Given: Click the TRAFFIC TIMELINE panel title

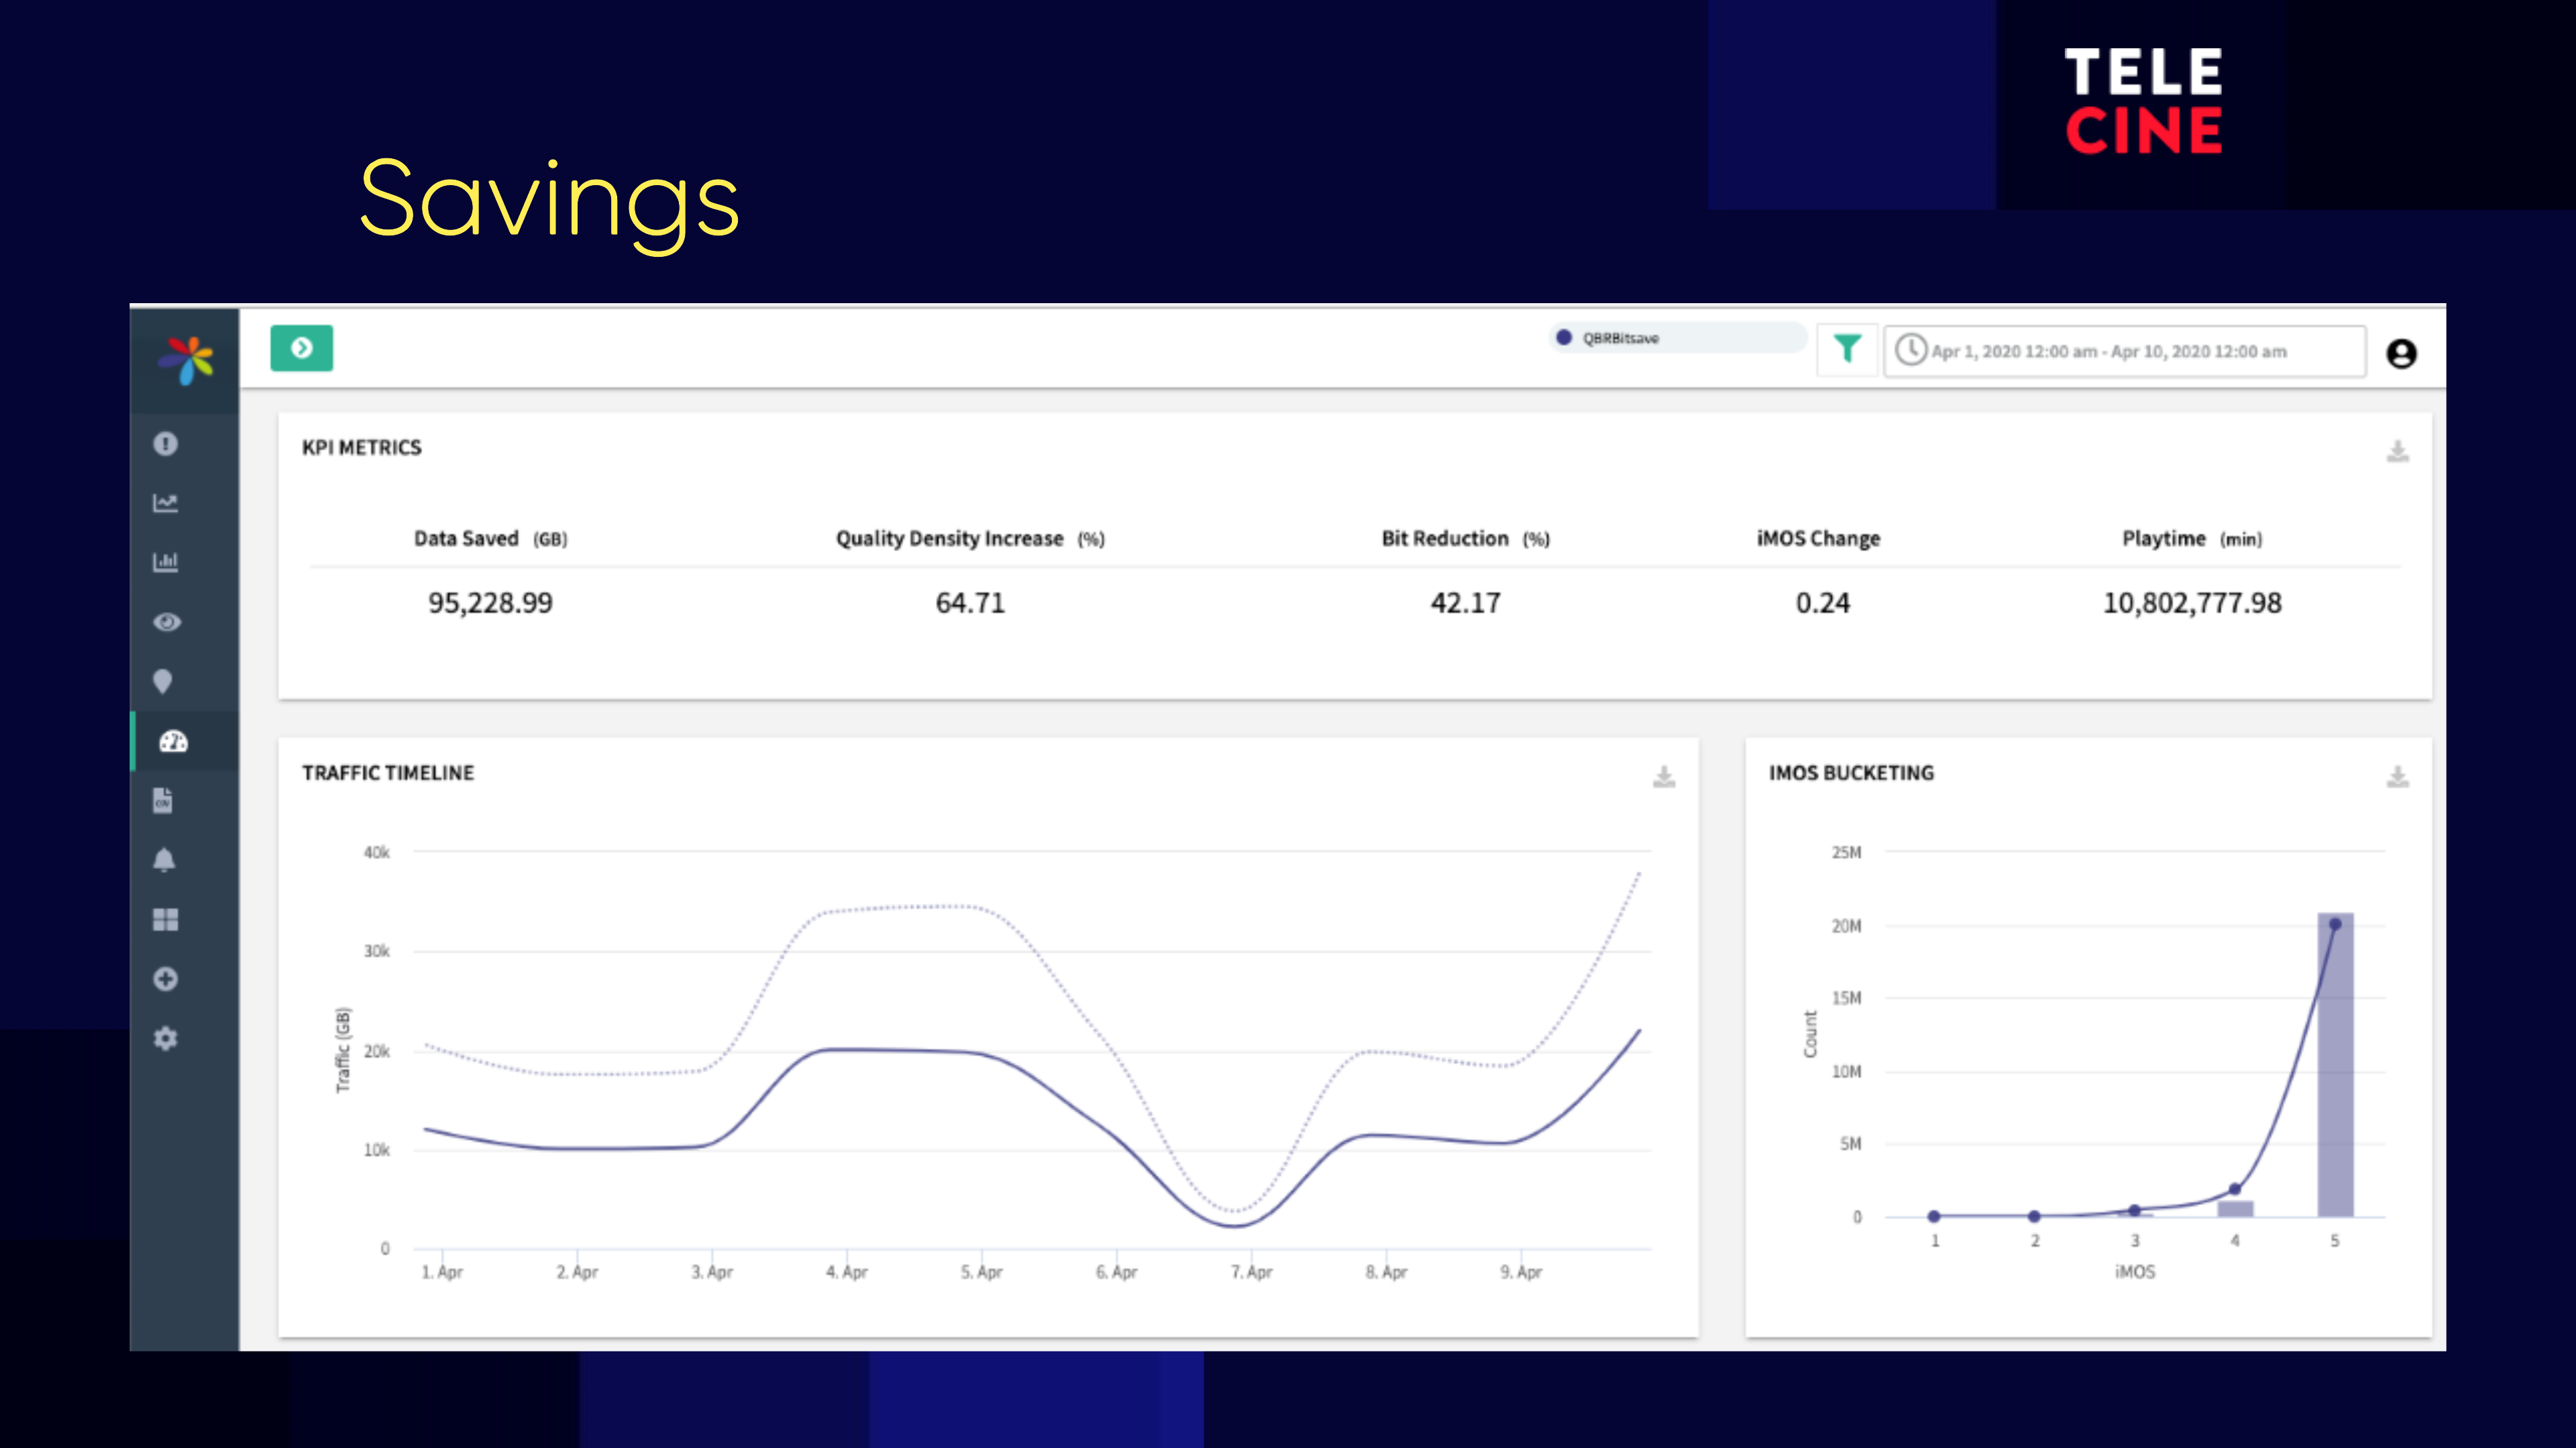Looking at the screenshot, I should click(x=388, y=773).
